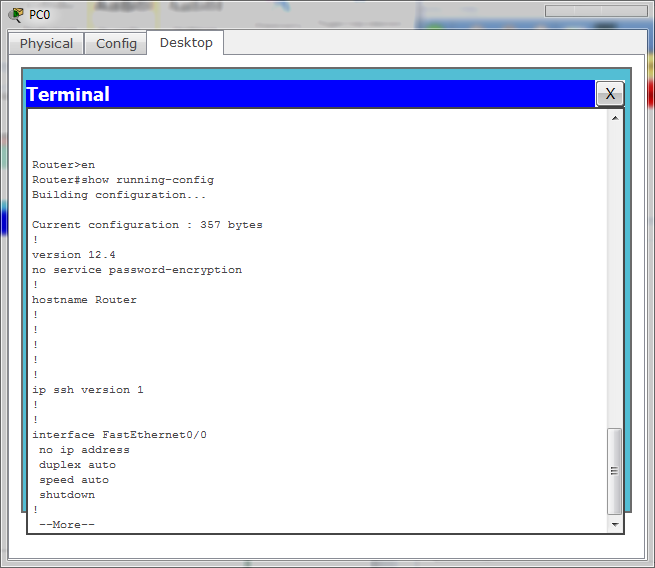Click 'interface FastEthernet0/0' line
The image size is (655, 568).
click(119, 435)
